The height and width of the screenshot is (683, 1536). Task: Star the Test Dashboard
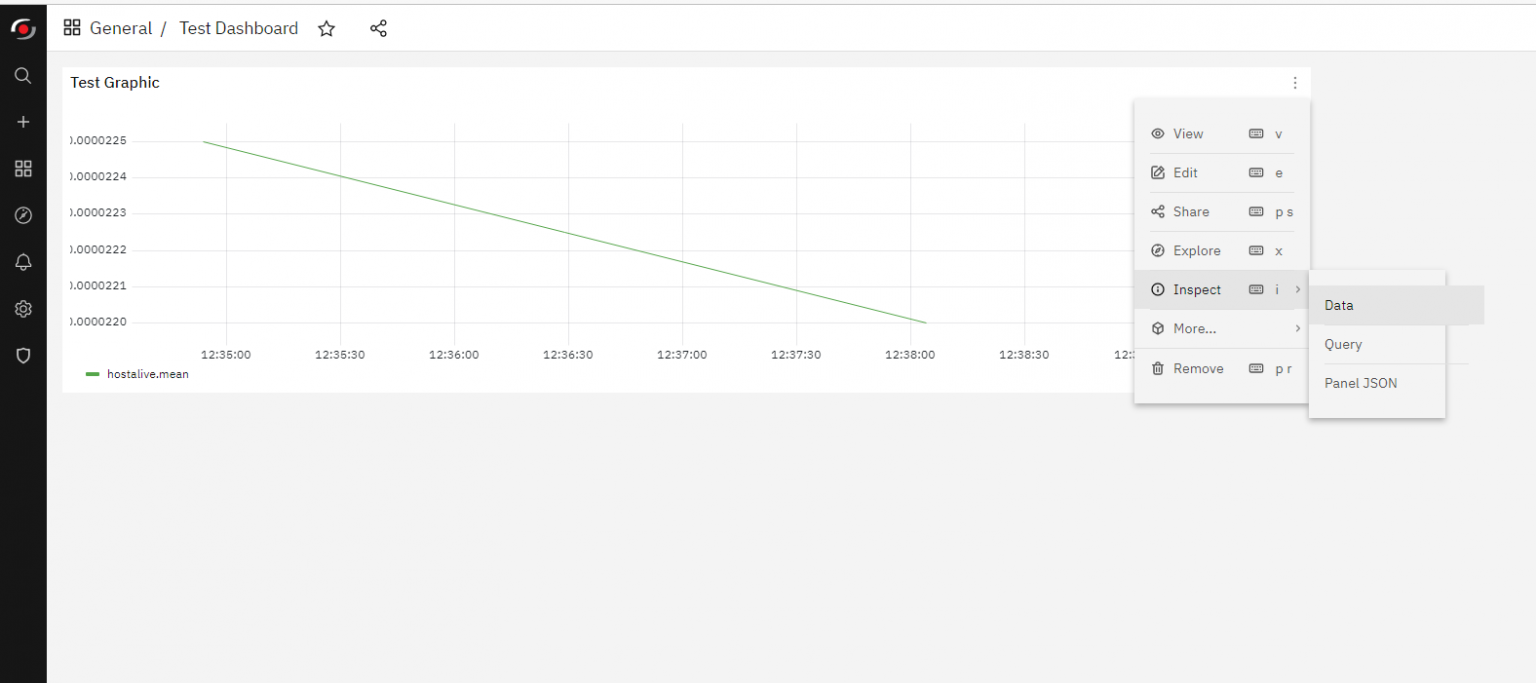(326, 28)
